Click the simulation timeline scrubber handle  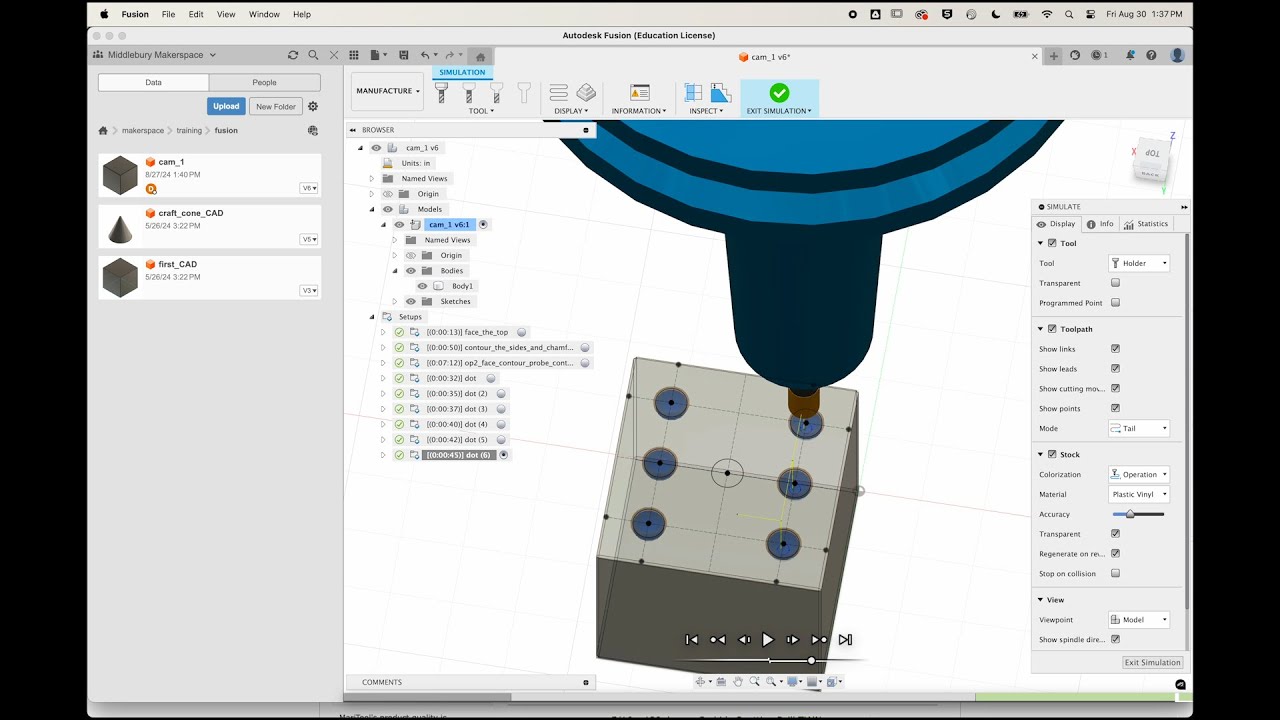pyautogui.click(x=811, y=660)
